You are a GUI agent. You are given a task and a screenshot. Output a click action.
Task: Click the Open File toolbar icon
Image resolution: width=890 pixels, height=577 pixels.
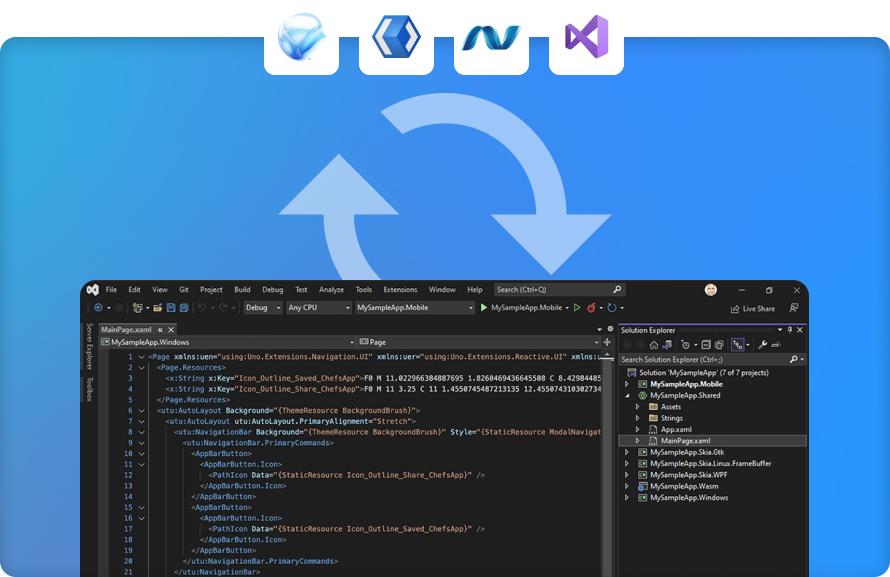tap(158, 308)
